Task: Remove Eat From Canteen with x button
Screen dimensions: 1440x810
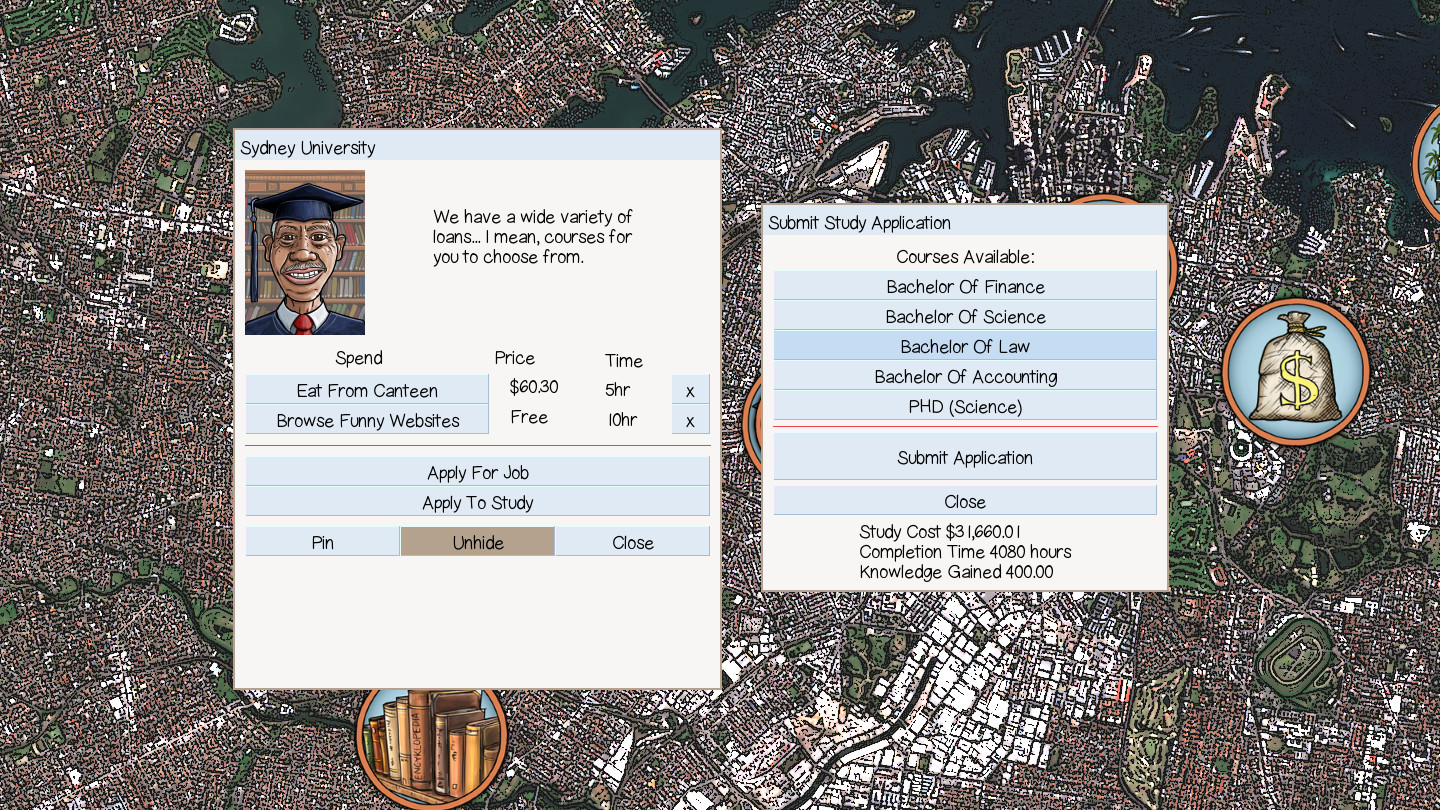Action: click(x=690, y=390)
